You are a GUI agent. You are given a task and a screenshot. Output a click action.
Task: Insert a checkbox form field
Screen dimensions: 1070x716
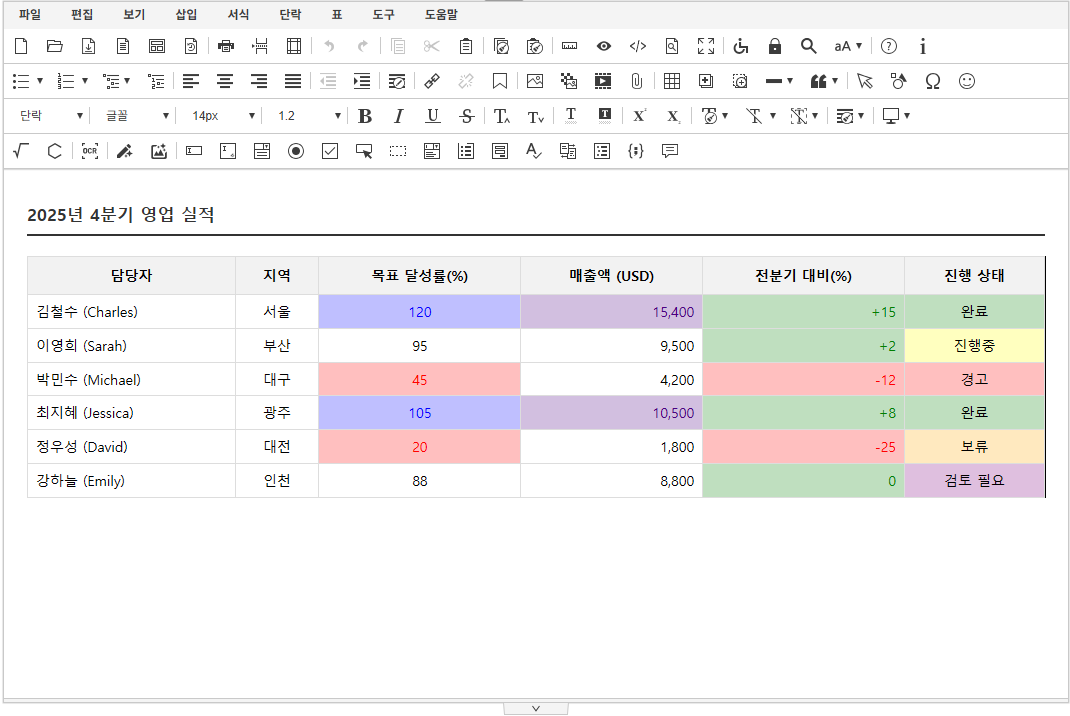click(x=330, y=151)
